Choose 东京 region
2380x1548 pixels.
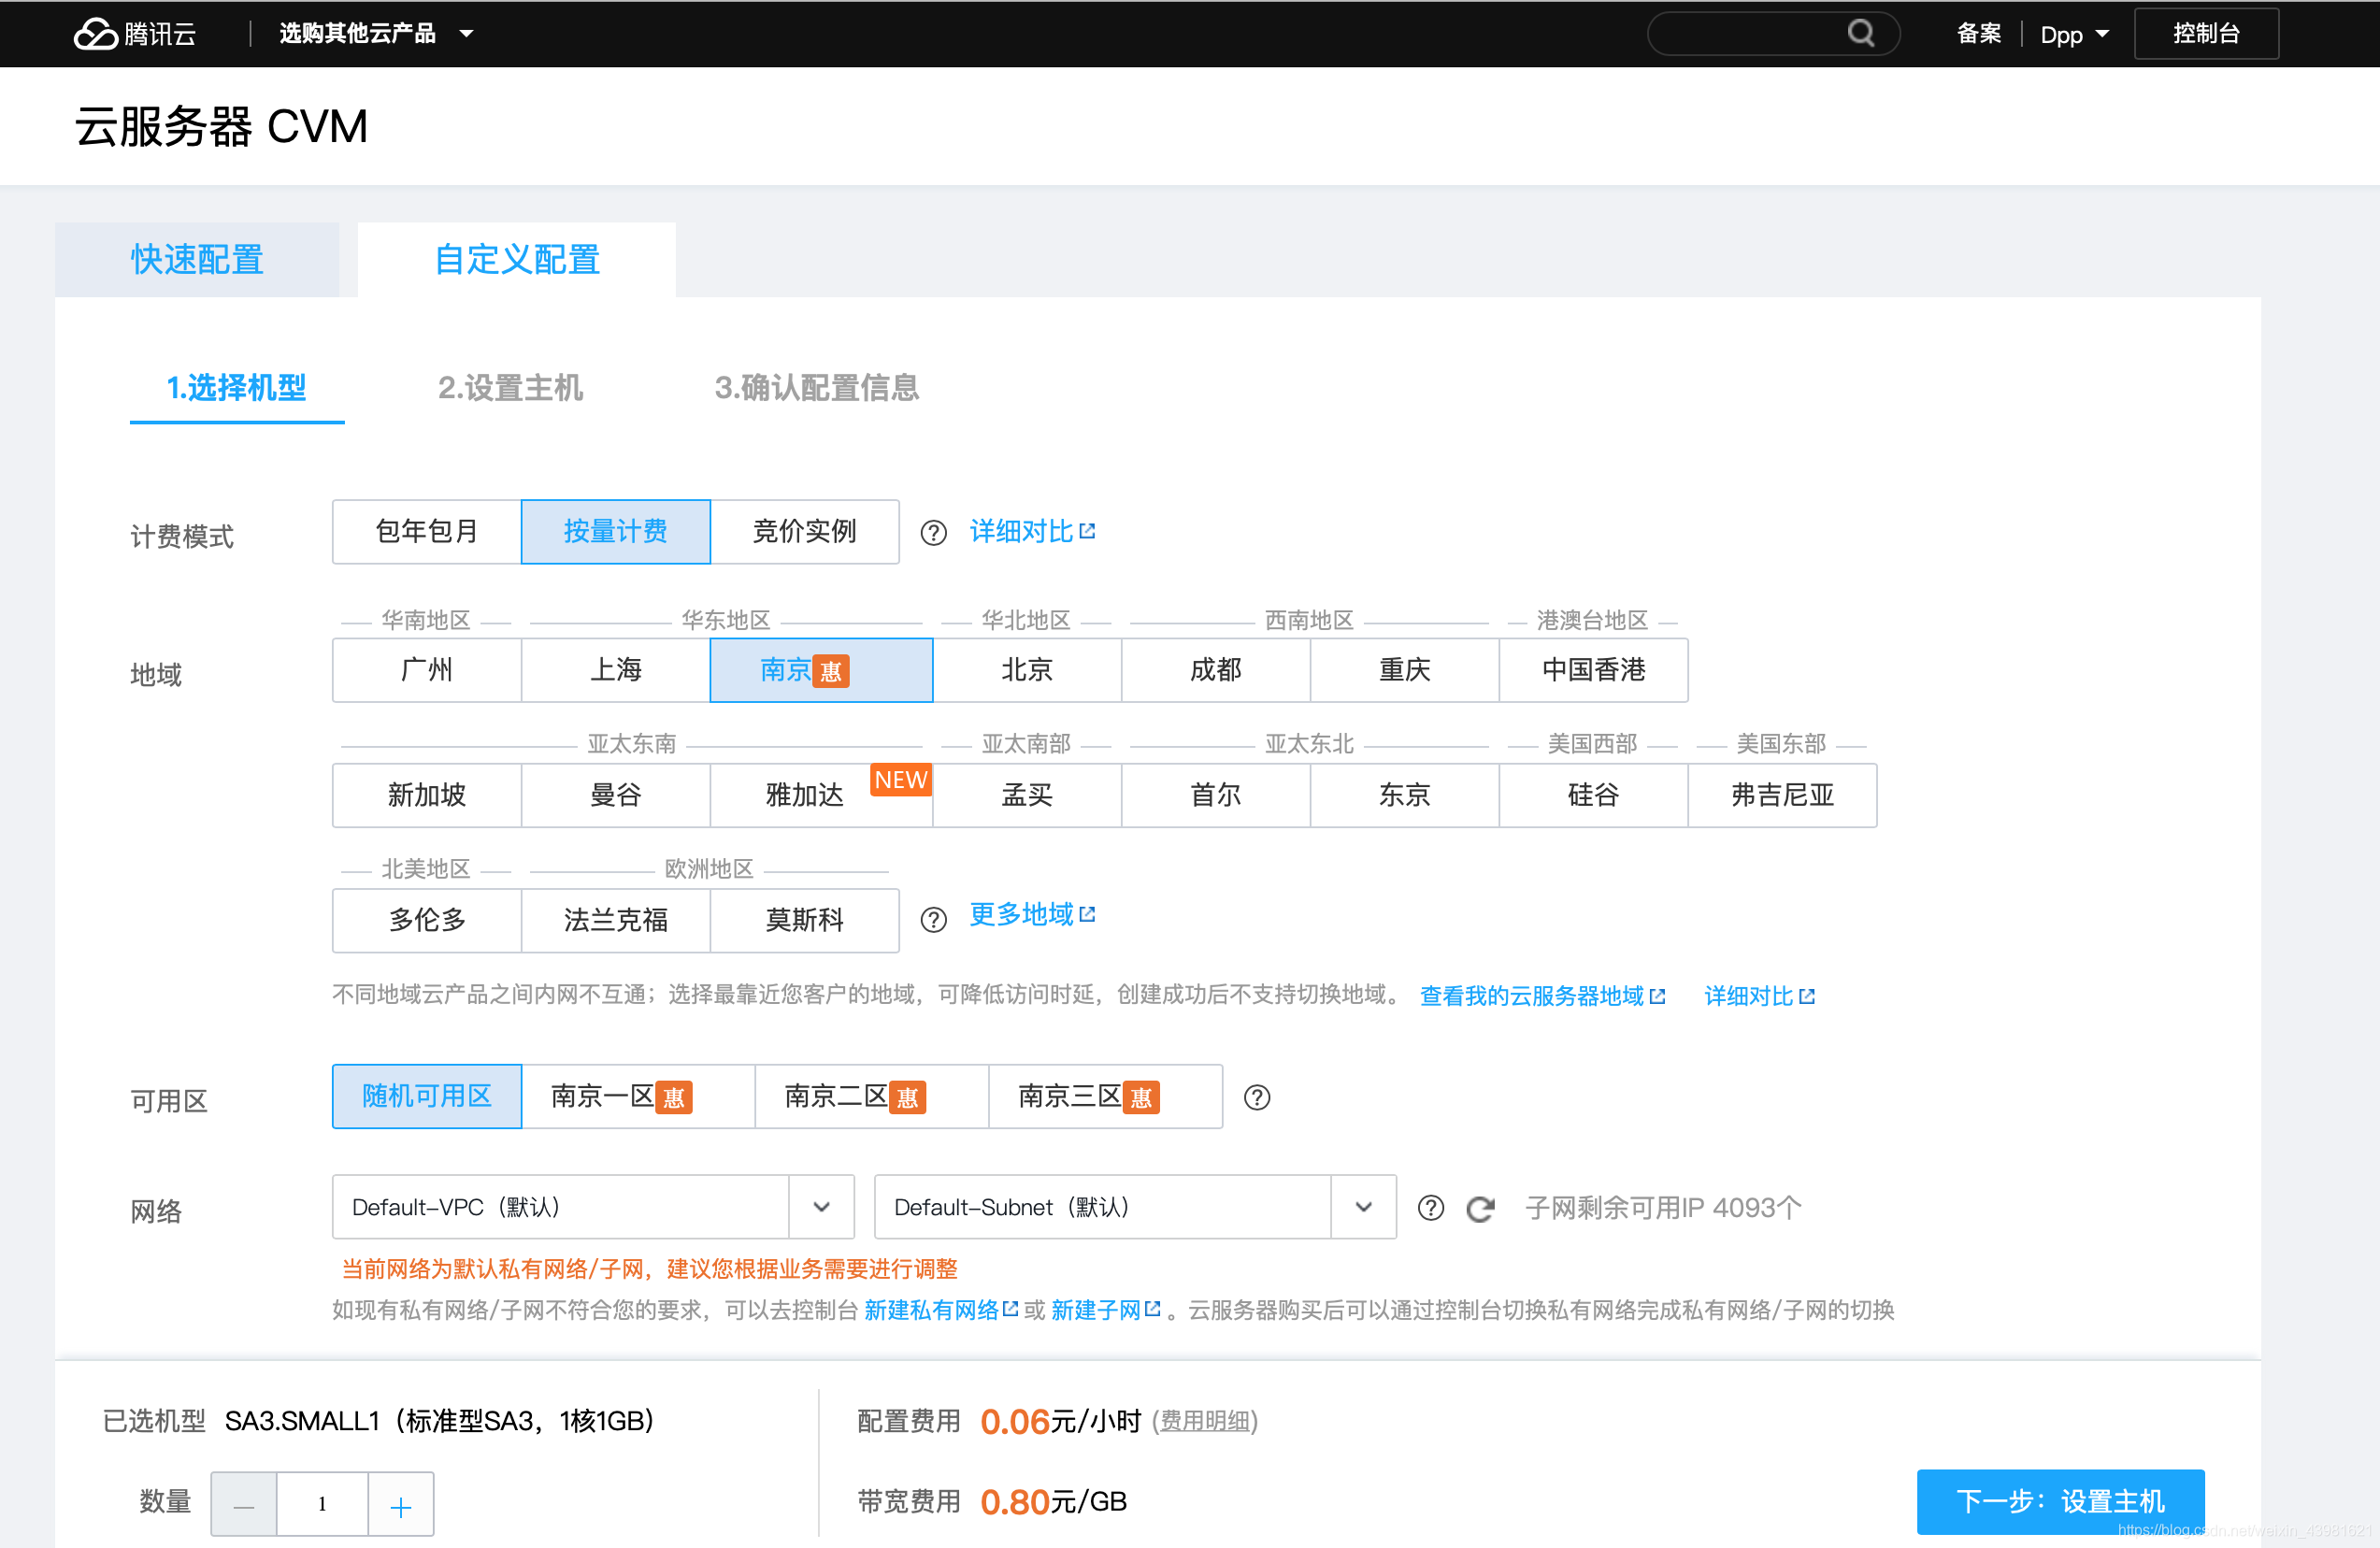(x=1405, y=795)
